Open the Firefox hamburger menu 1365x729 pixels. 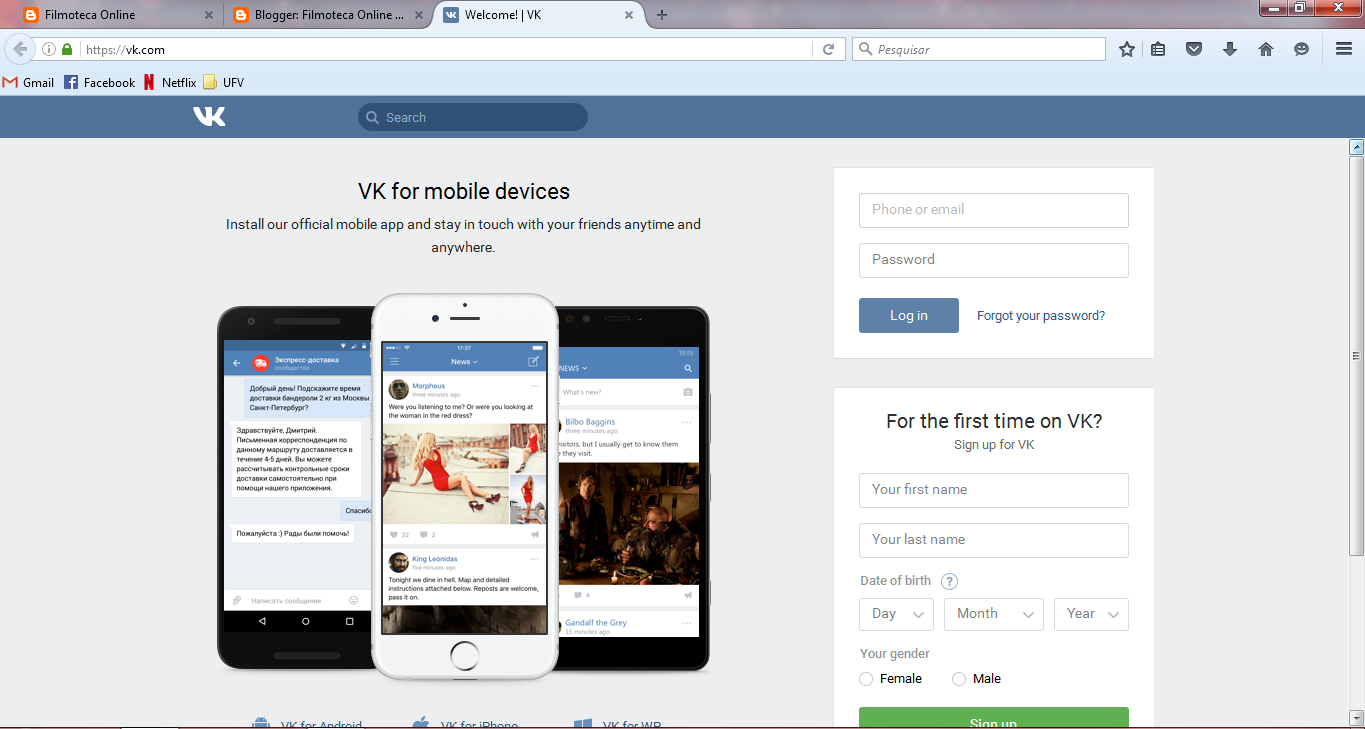1344,49
